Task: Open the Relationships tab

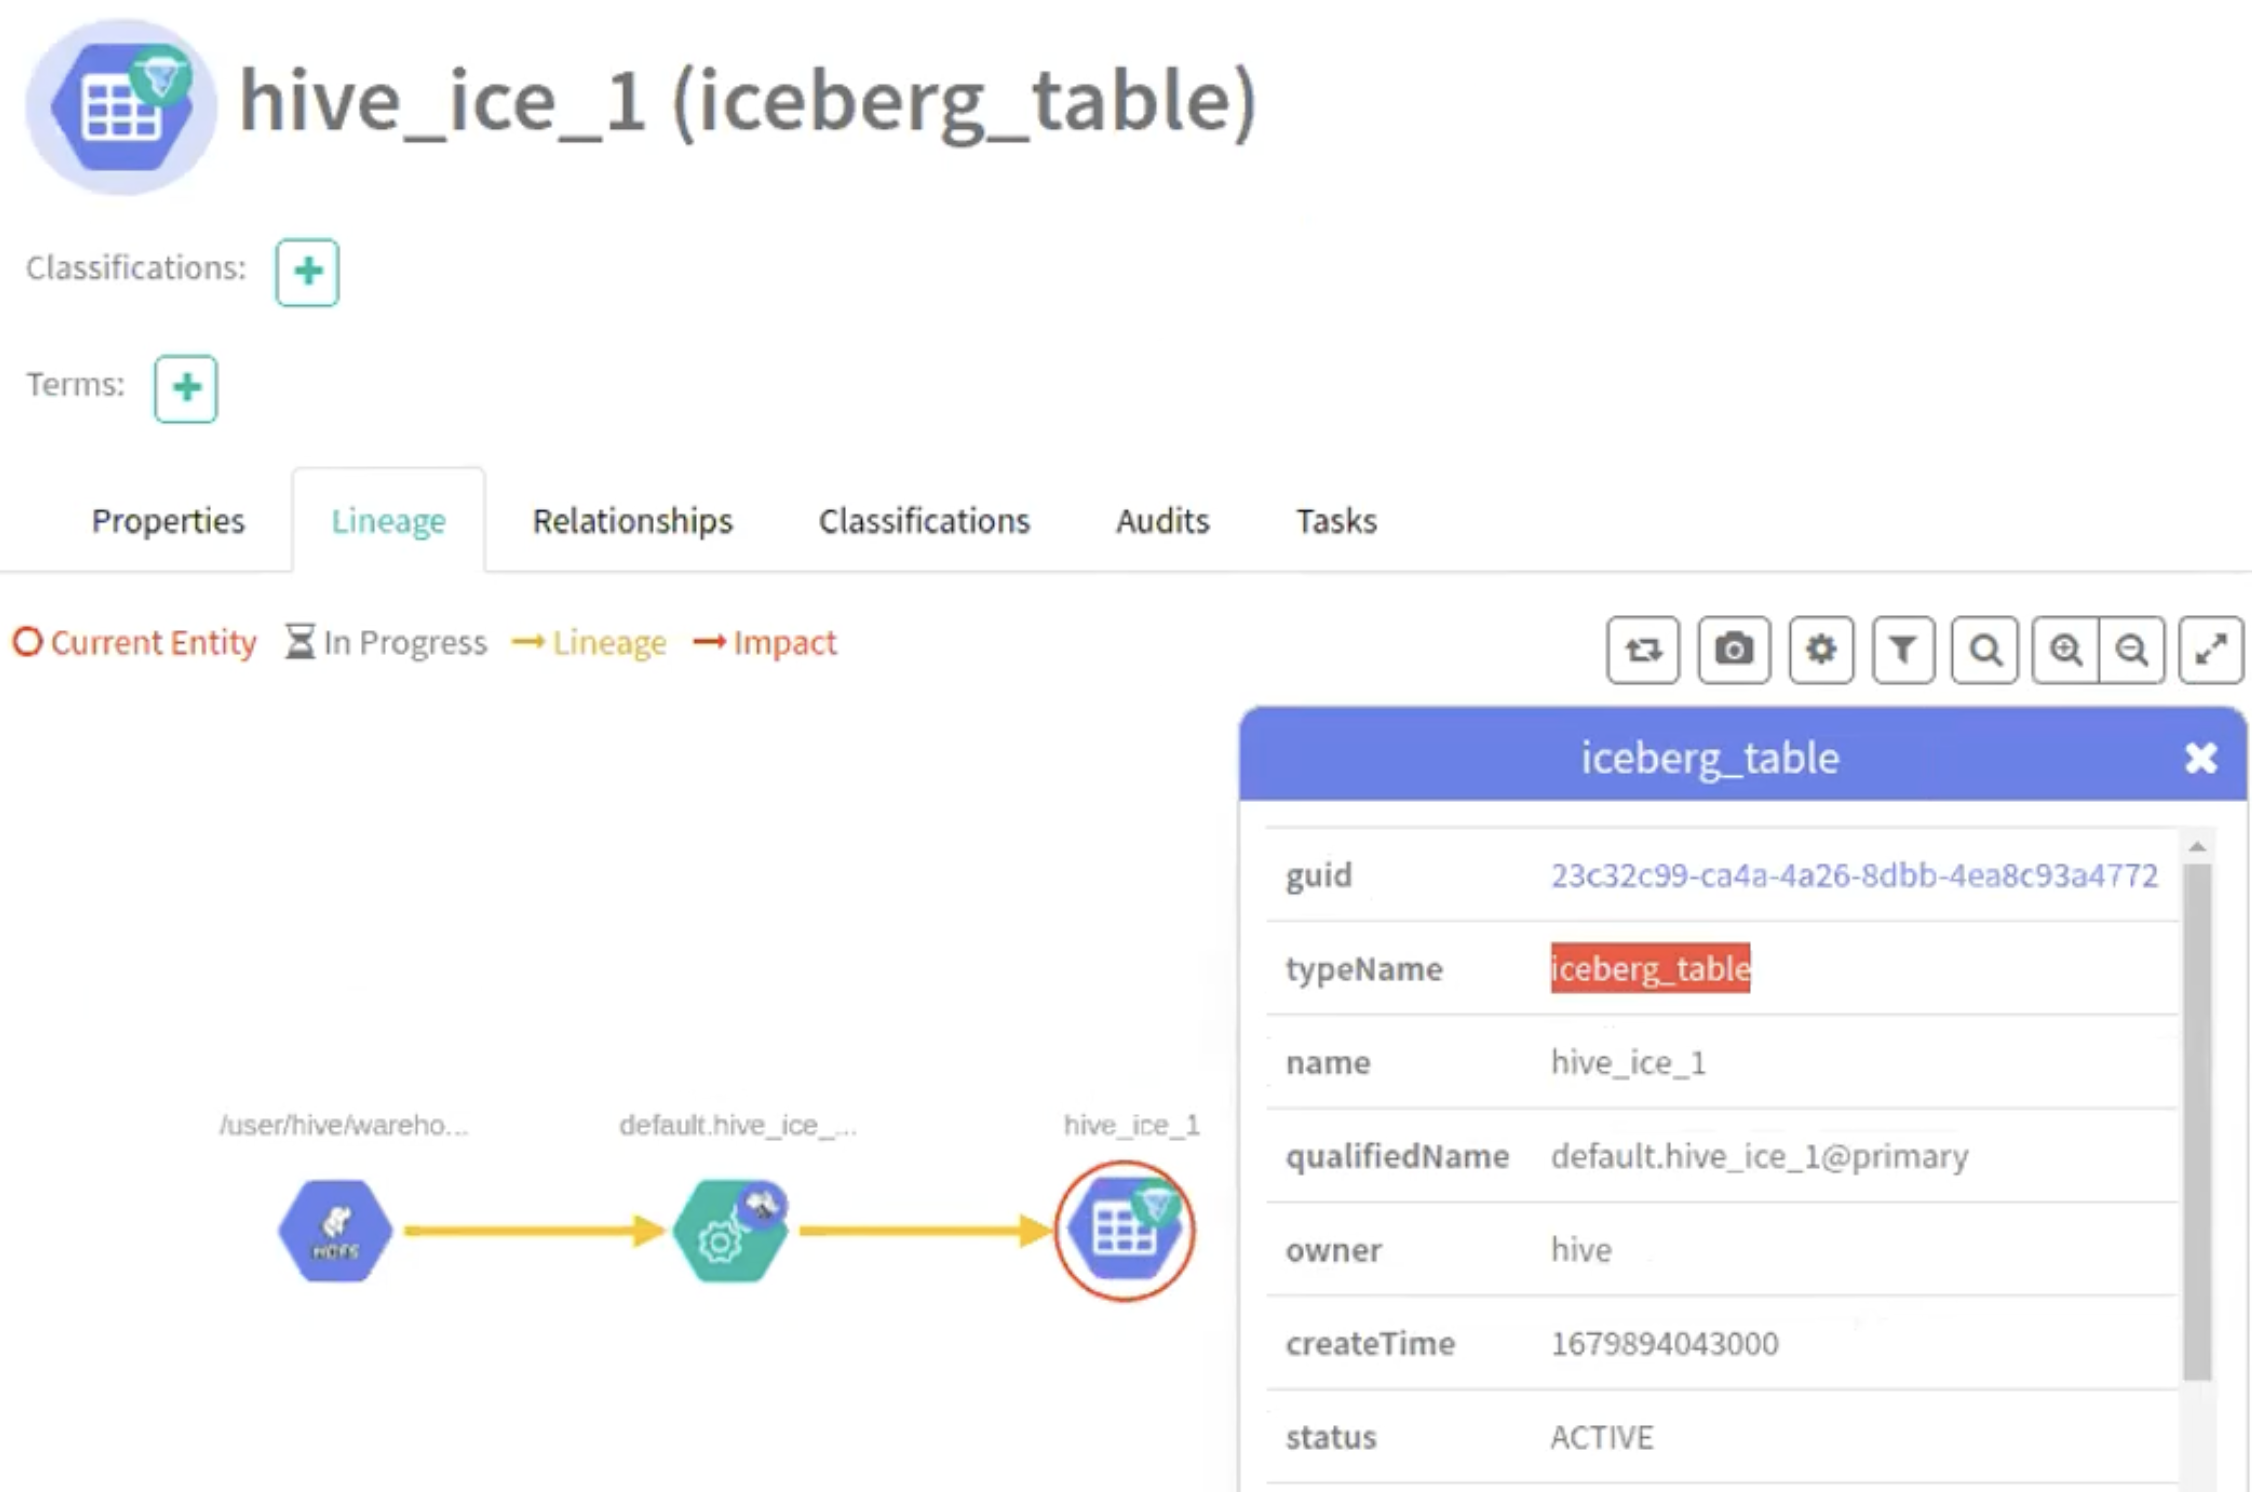Action: point(632,521)
